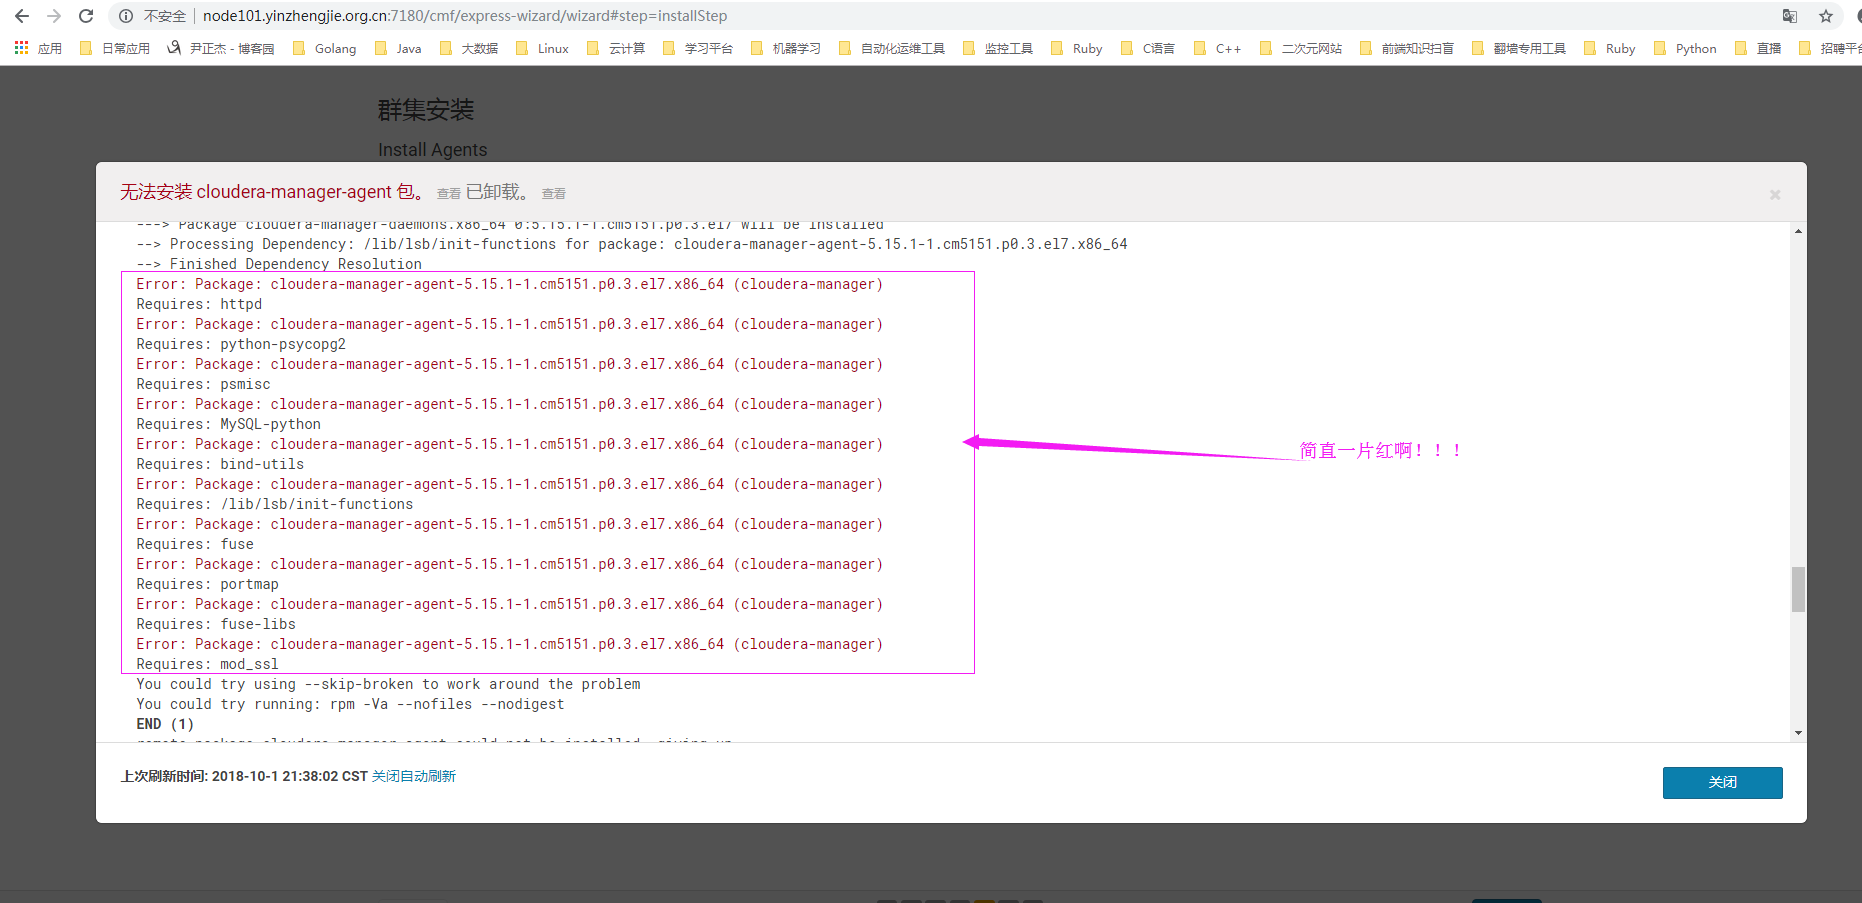Image resolution: width=1862 pixels, height=903 pixels.
Task: Click Install Agents subtitle behind dialog
Action: 433,150
